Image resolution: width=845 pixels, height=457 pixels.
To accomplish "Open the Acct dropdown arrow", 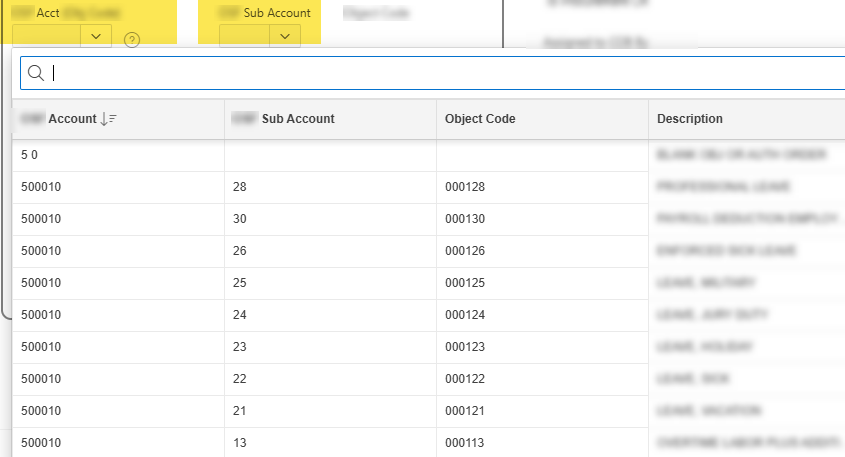I will click(x=96, y=36).
